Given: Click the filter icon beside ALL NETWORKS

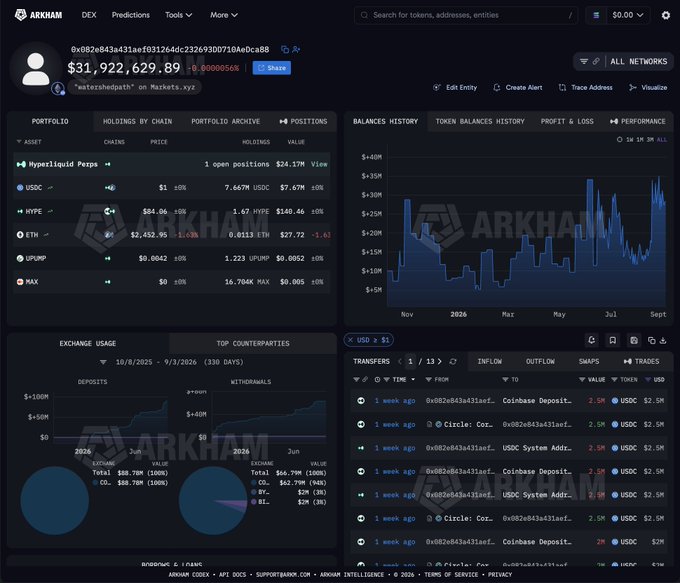Looking at the screenshot, I should 584,62.
